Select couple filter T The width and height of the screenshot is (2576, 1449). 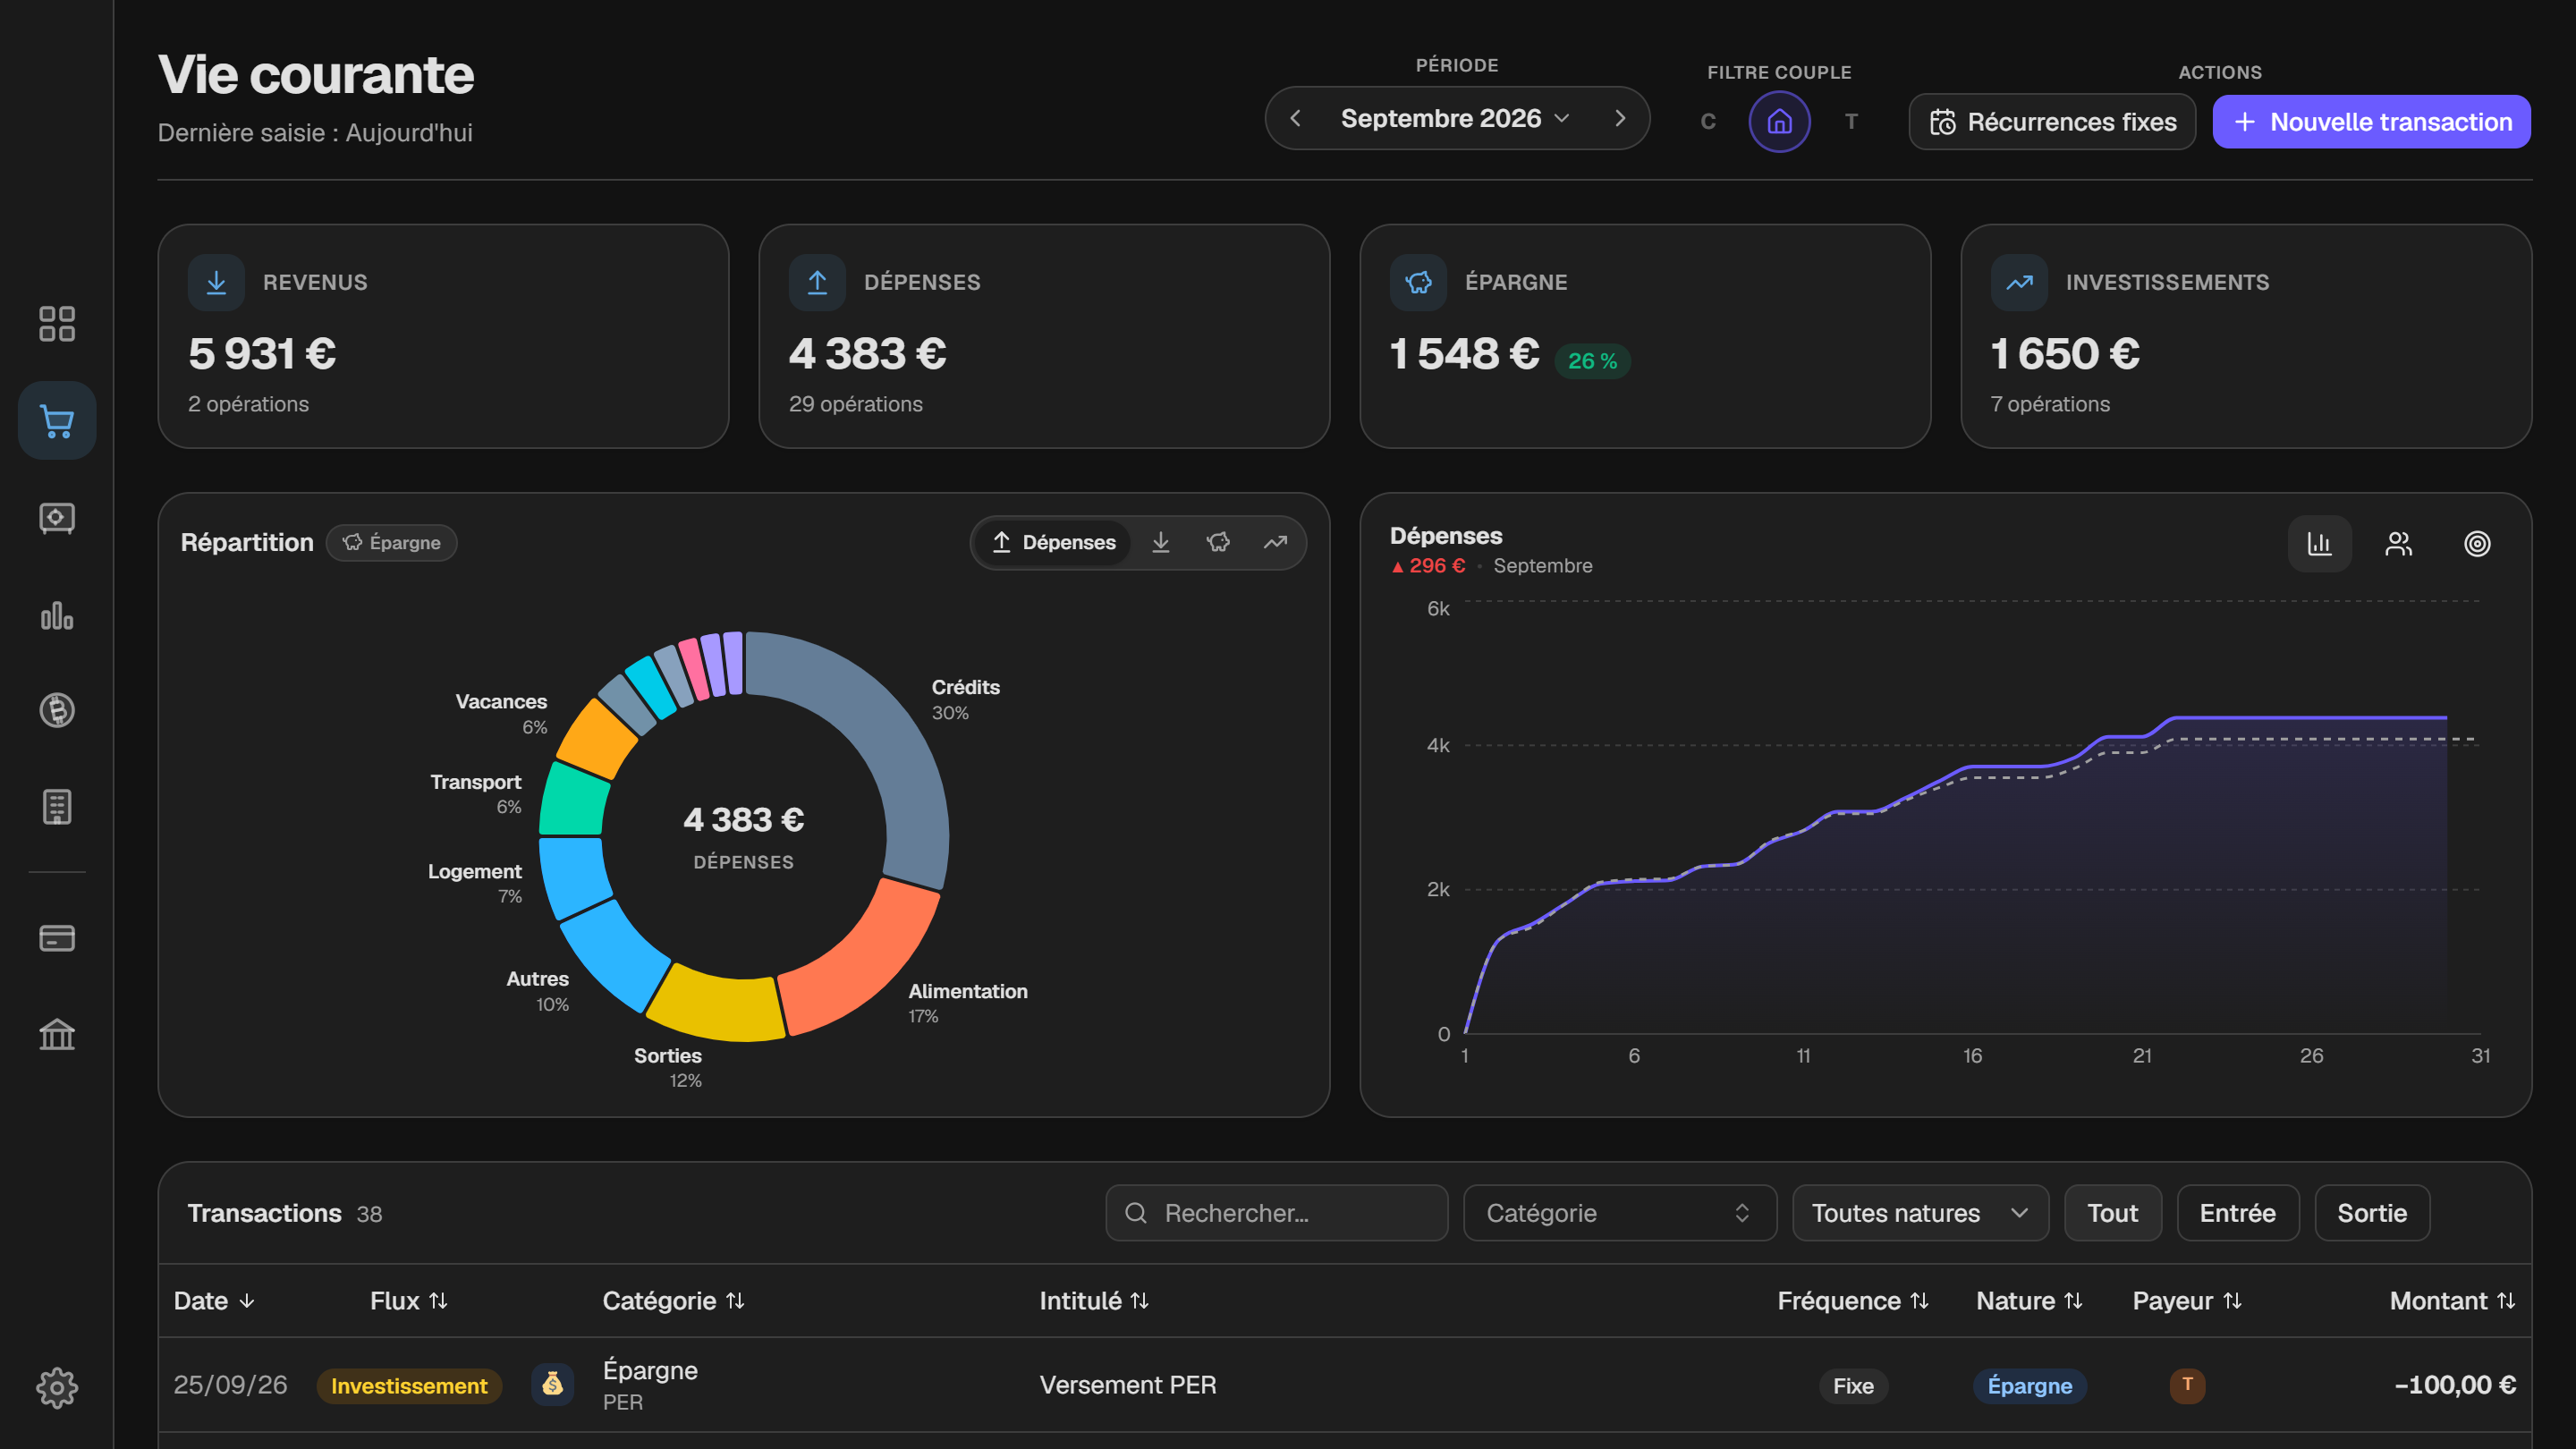[x=1851, y=122]
